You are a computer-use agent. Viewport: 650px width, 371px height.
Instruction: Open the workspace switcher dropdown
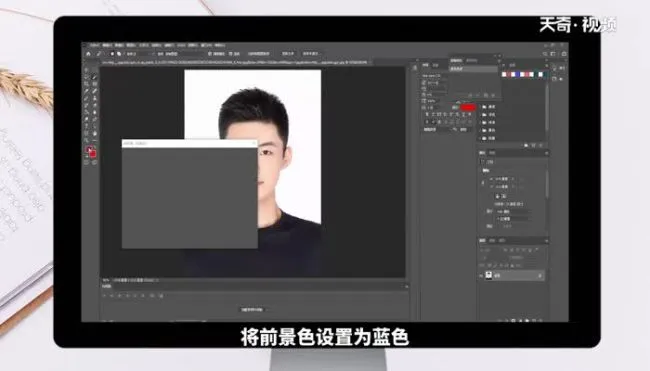pos(553,54)
